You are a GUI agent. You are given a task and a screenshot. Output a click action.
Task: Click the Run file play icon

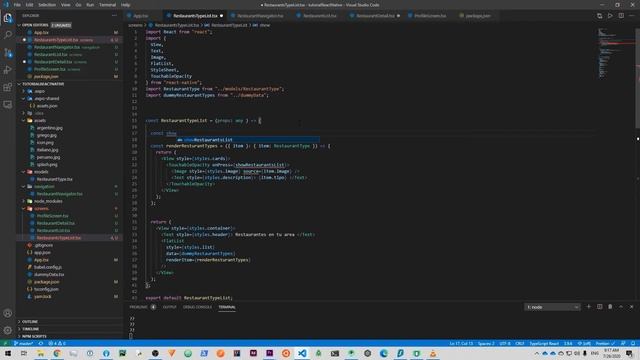point(610,16)
